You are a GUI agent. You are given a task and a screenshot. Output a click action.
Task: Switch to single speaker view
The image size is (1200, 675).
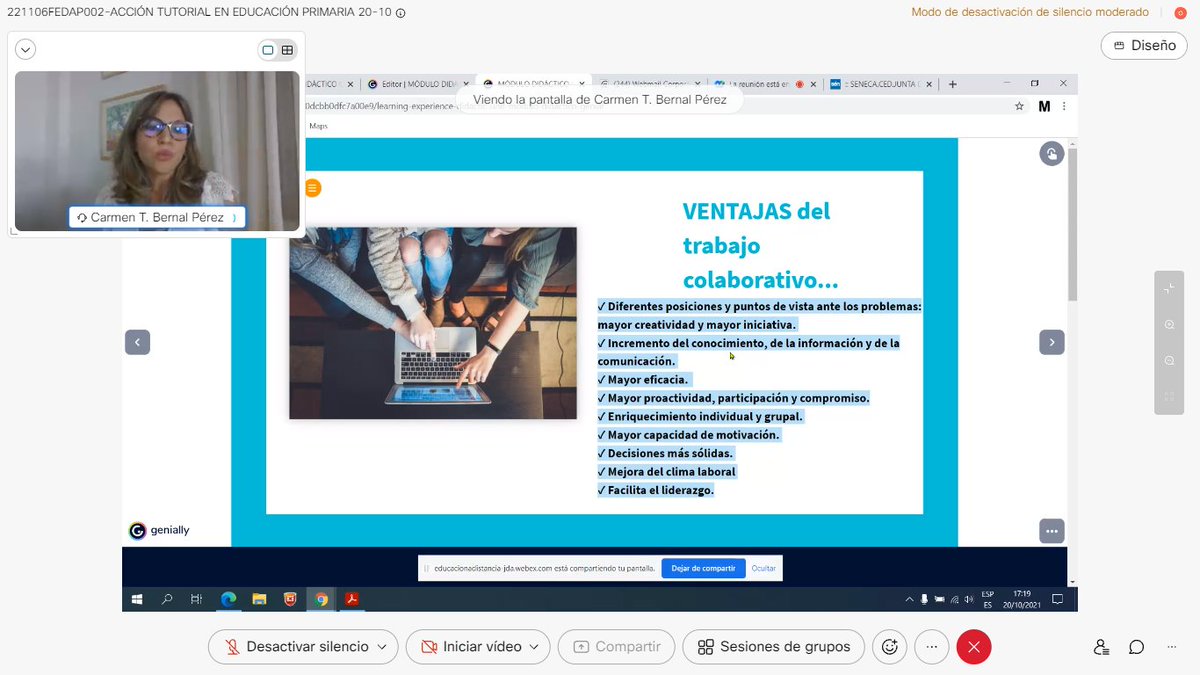pyautogui.click(x=268, y=50)
